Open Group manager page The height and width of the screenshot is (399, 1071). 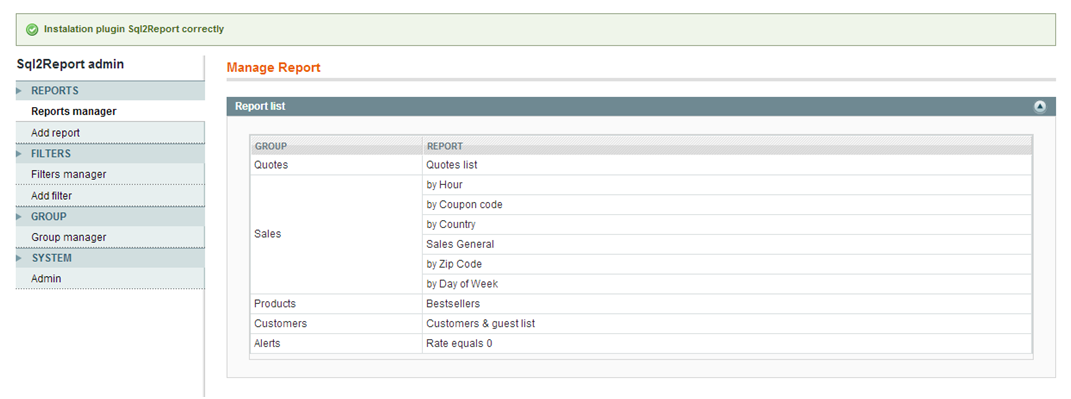[68, 237]
